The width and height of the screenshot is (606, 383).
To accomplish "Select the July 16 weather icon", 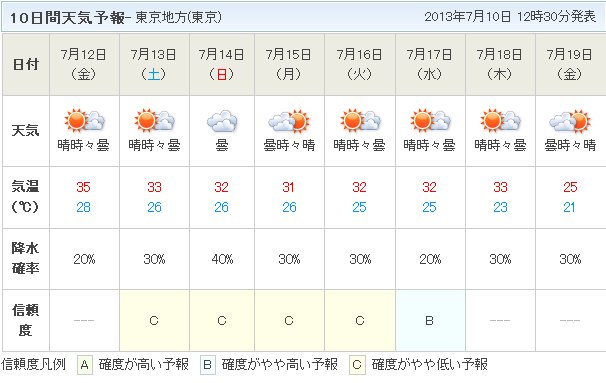I will (x=360, y=120).
